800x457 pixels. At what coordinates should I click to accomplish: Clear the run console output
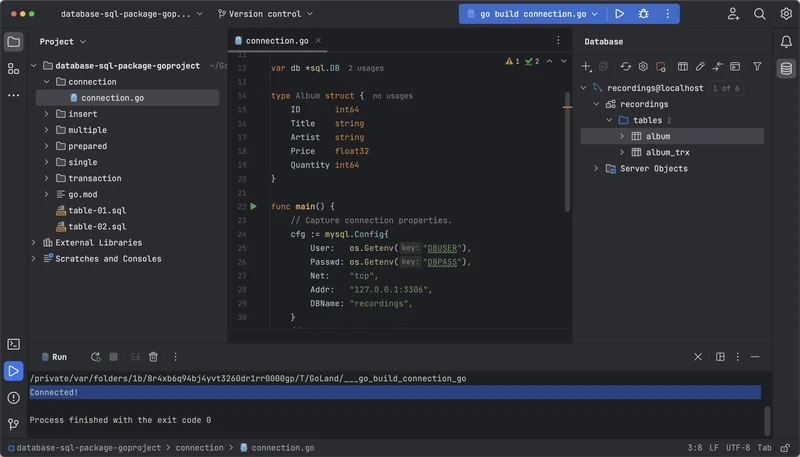153,357
